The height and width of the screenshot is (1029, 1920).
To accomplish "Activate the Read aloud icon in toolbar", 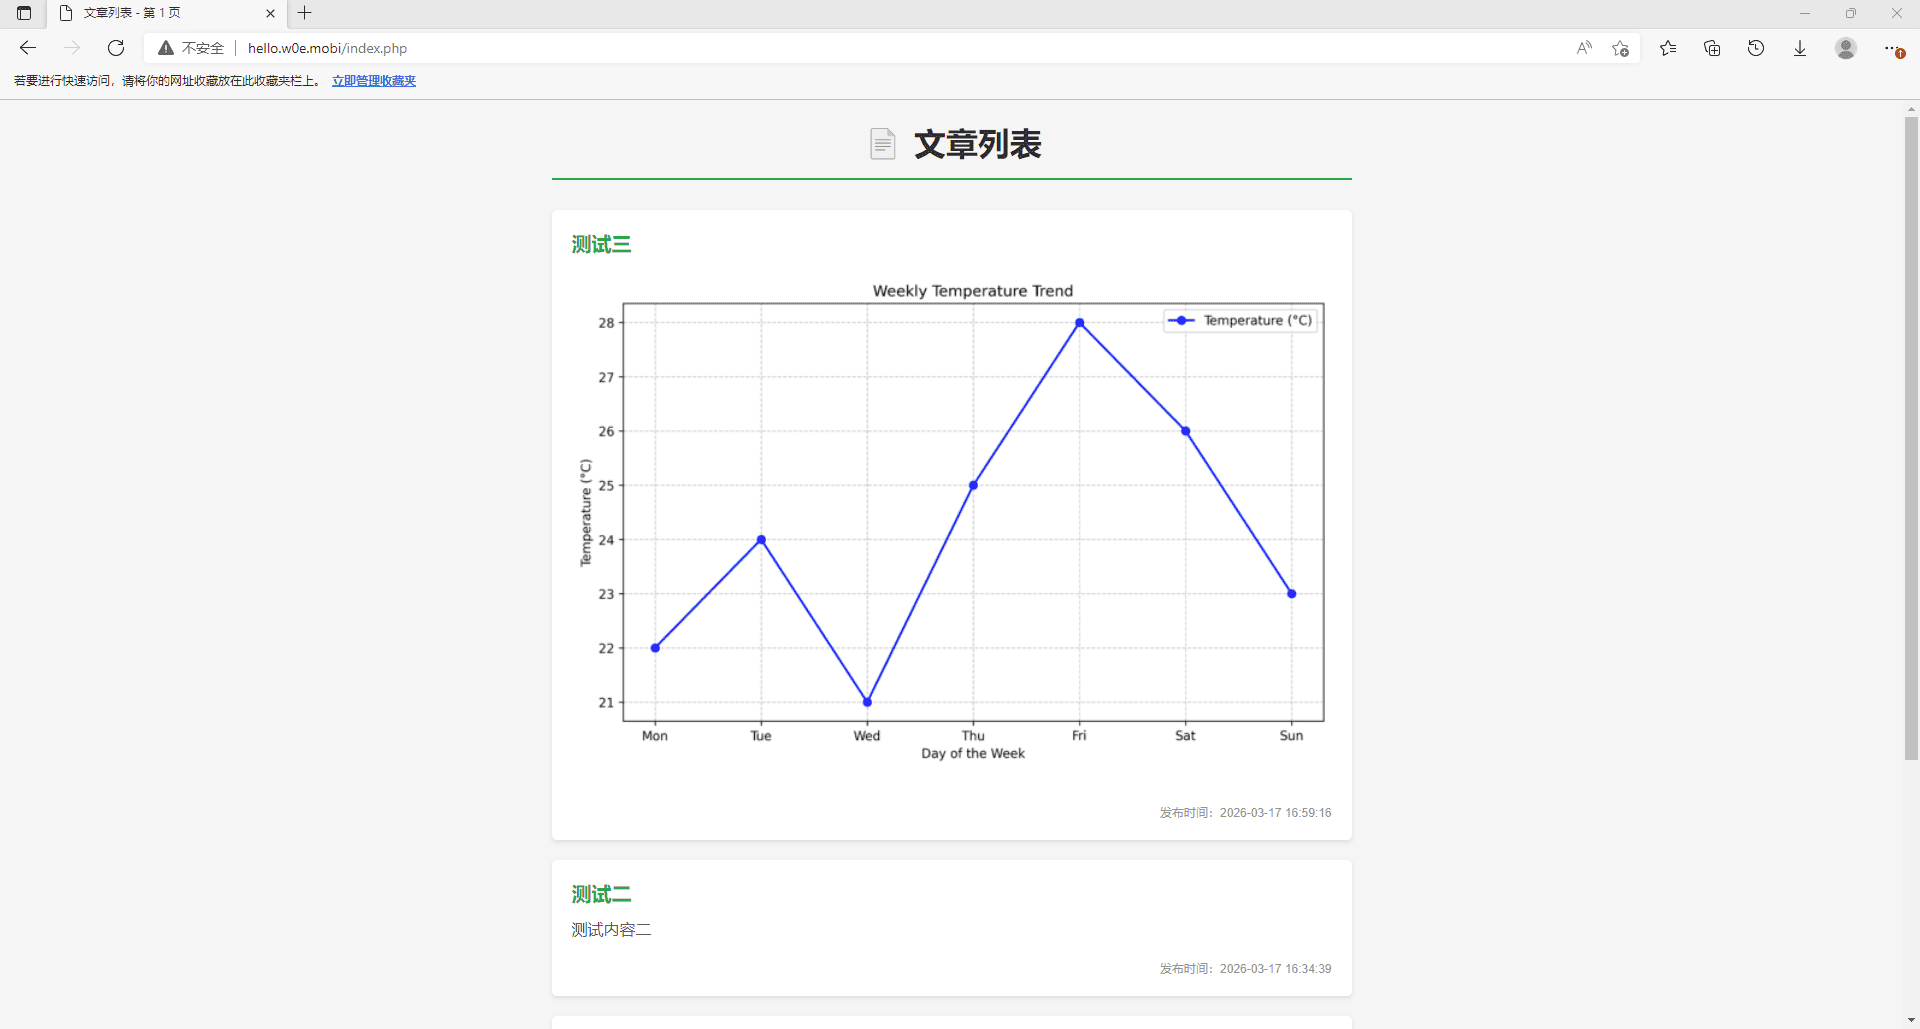I will click(1584, 47).
